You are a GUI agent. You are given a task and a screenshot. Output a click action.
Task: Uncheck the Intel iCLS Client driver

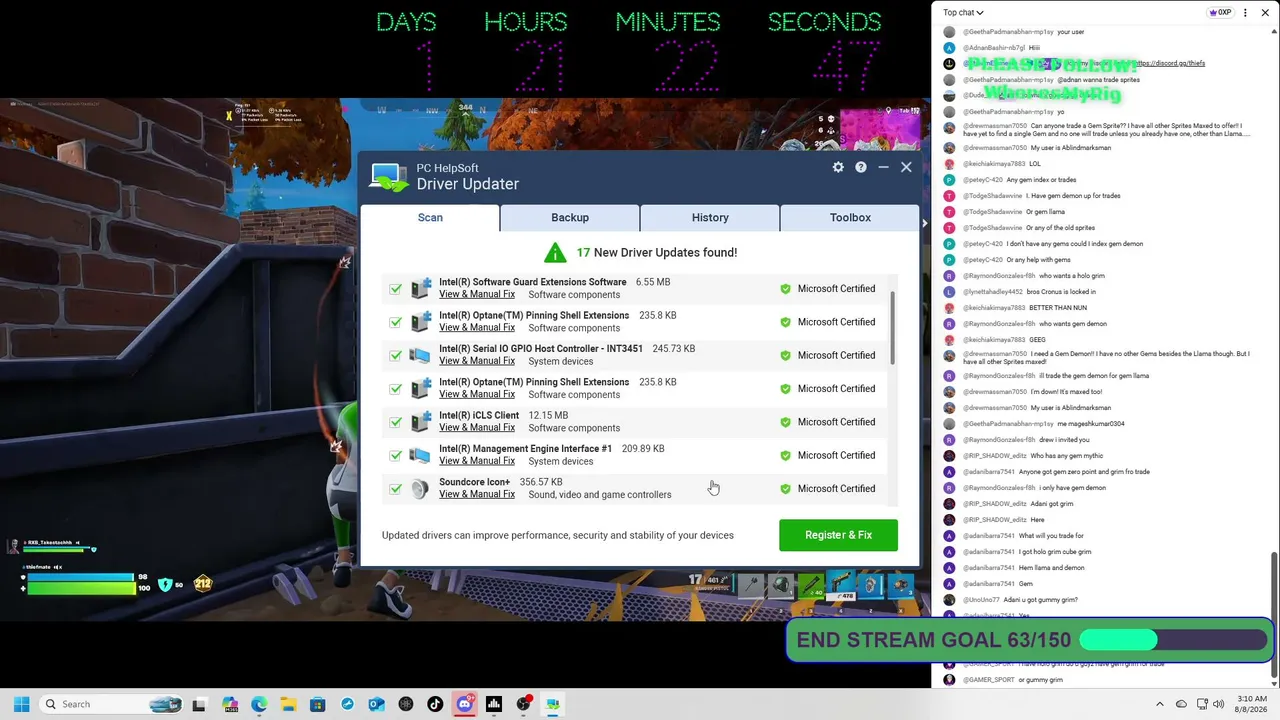396,422
